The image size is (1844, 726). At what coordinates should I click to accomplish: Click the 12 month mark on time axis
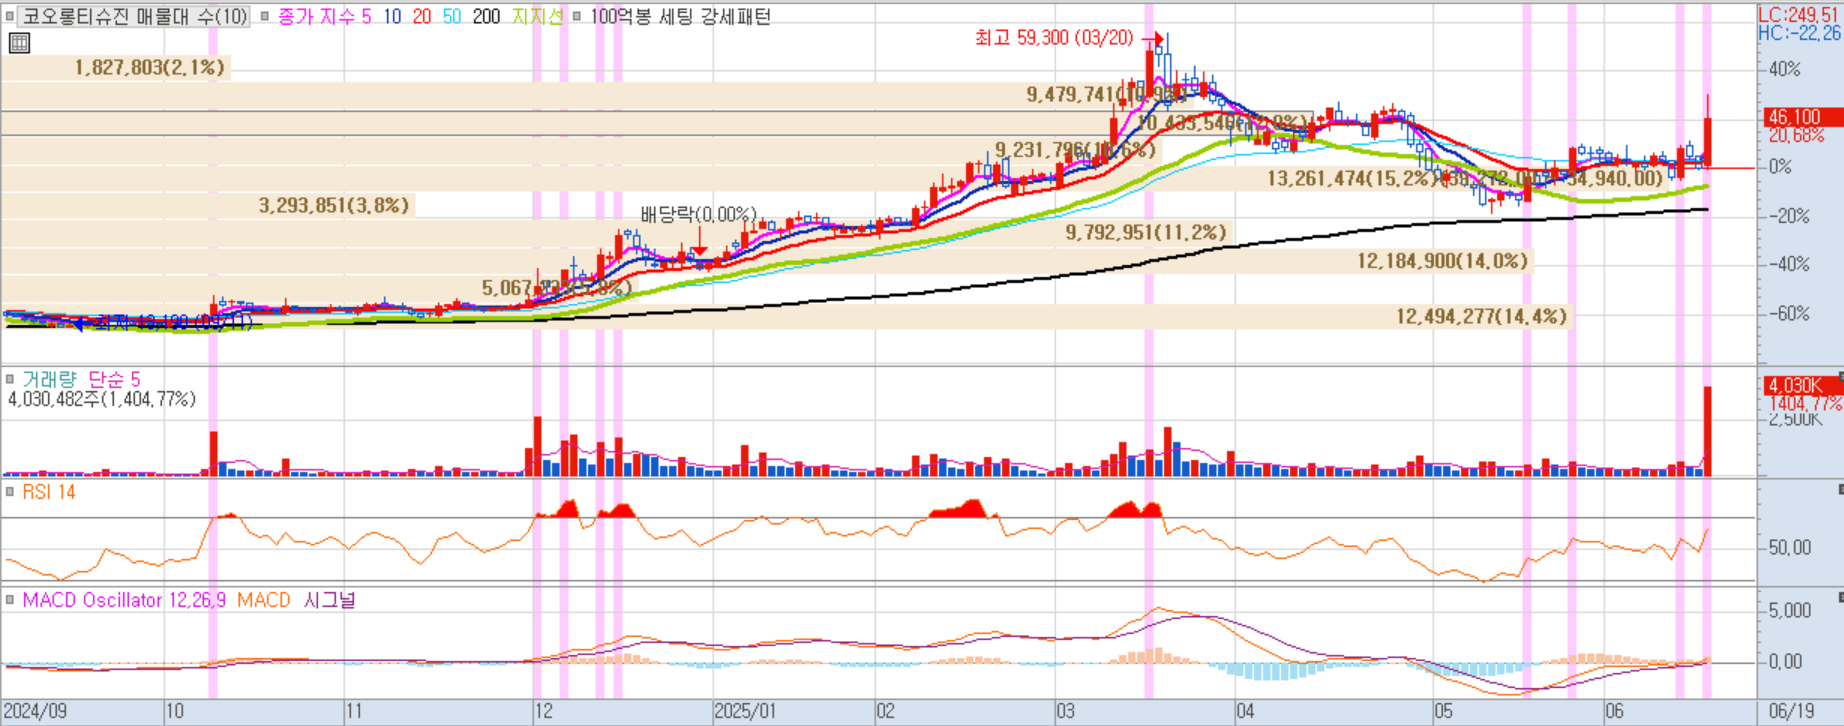(x=543, y=712)
